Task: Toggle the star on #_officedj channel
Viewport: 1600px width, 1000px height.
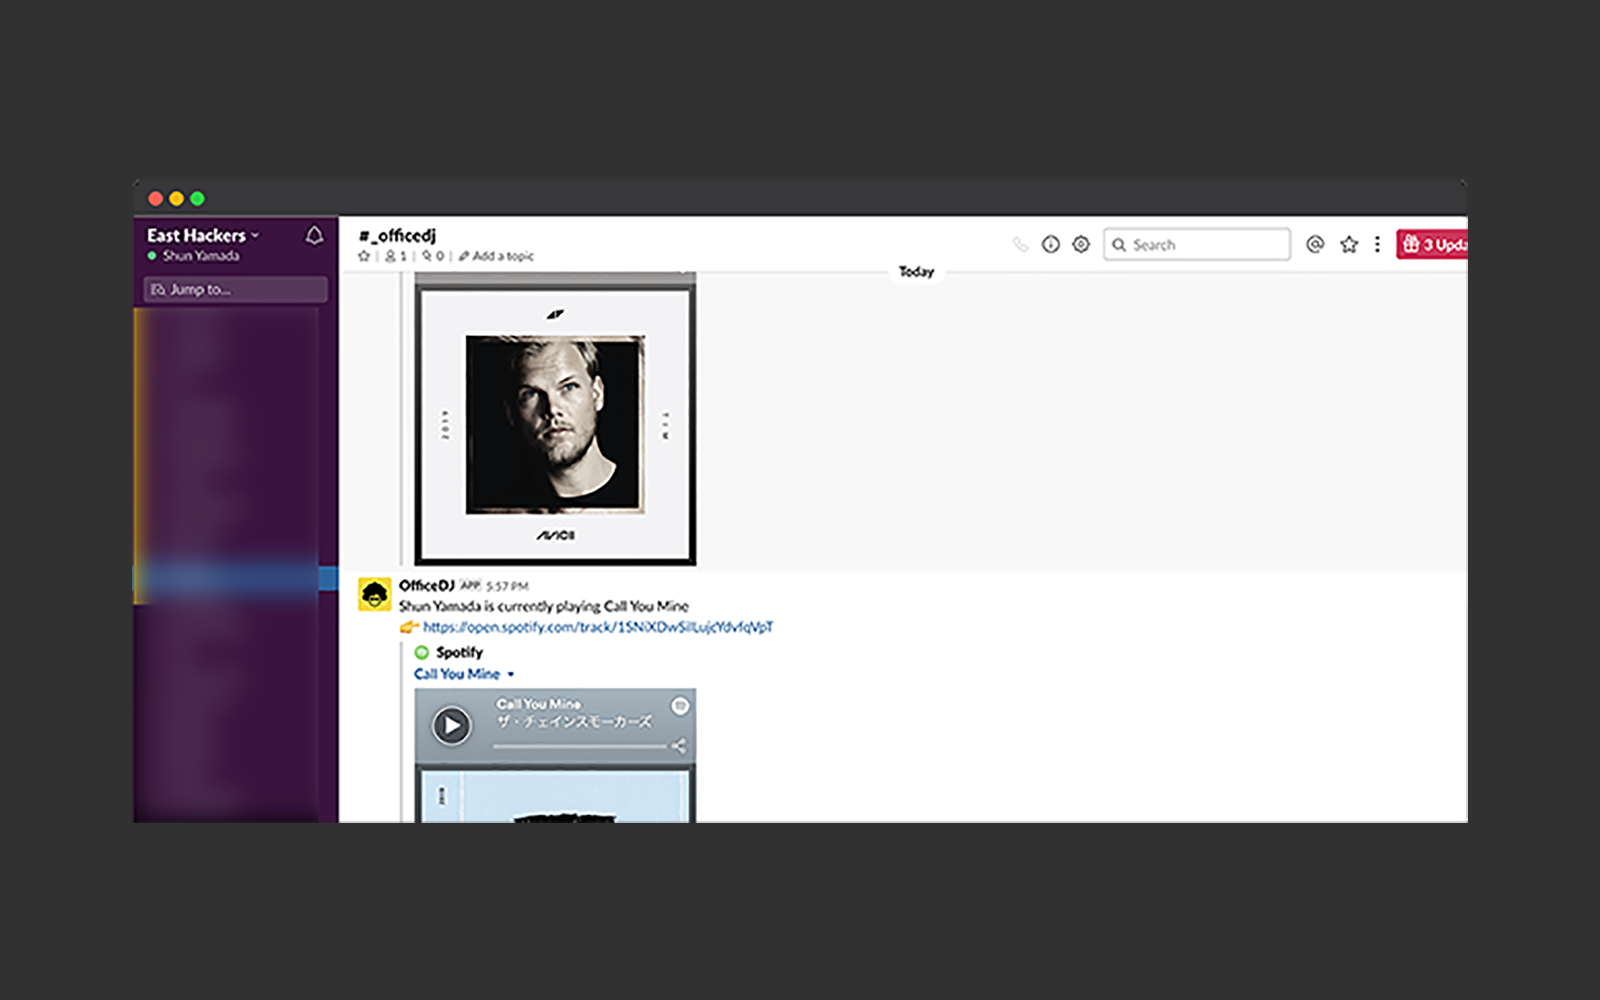Action: pyautogui.click(x=364, y=255)
